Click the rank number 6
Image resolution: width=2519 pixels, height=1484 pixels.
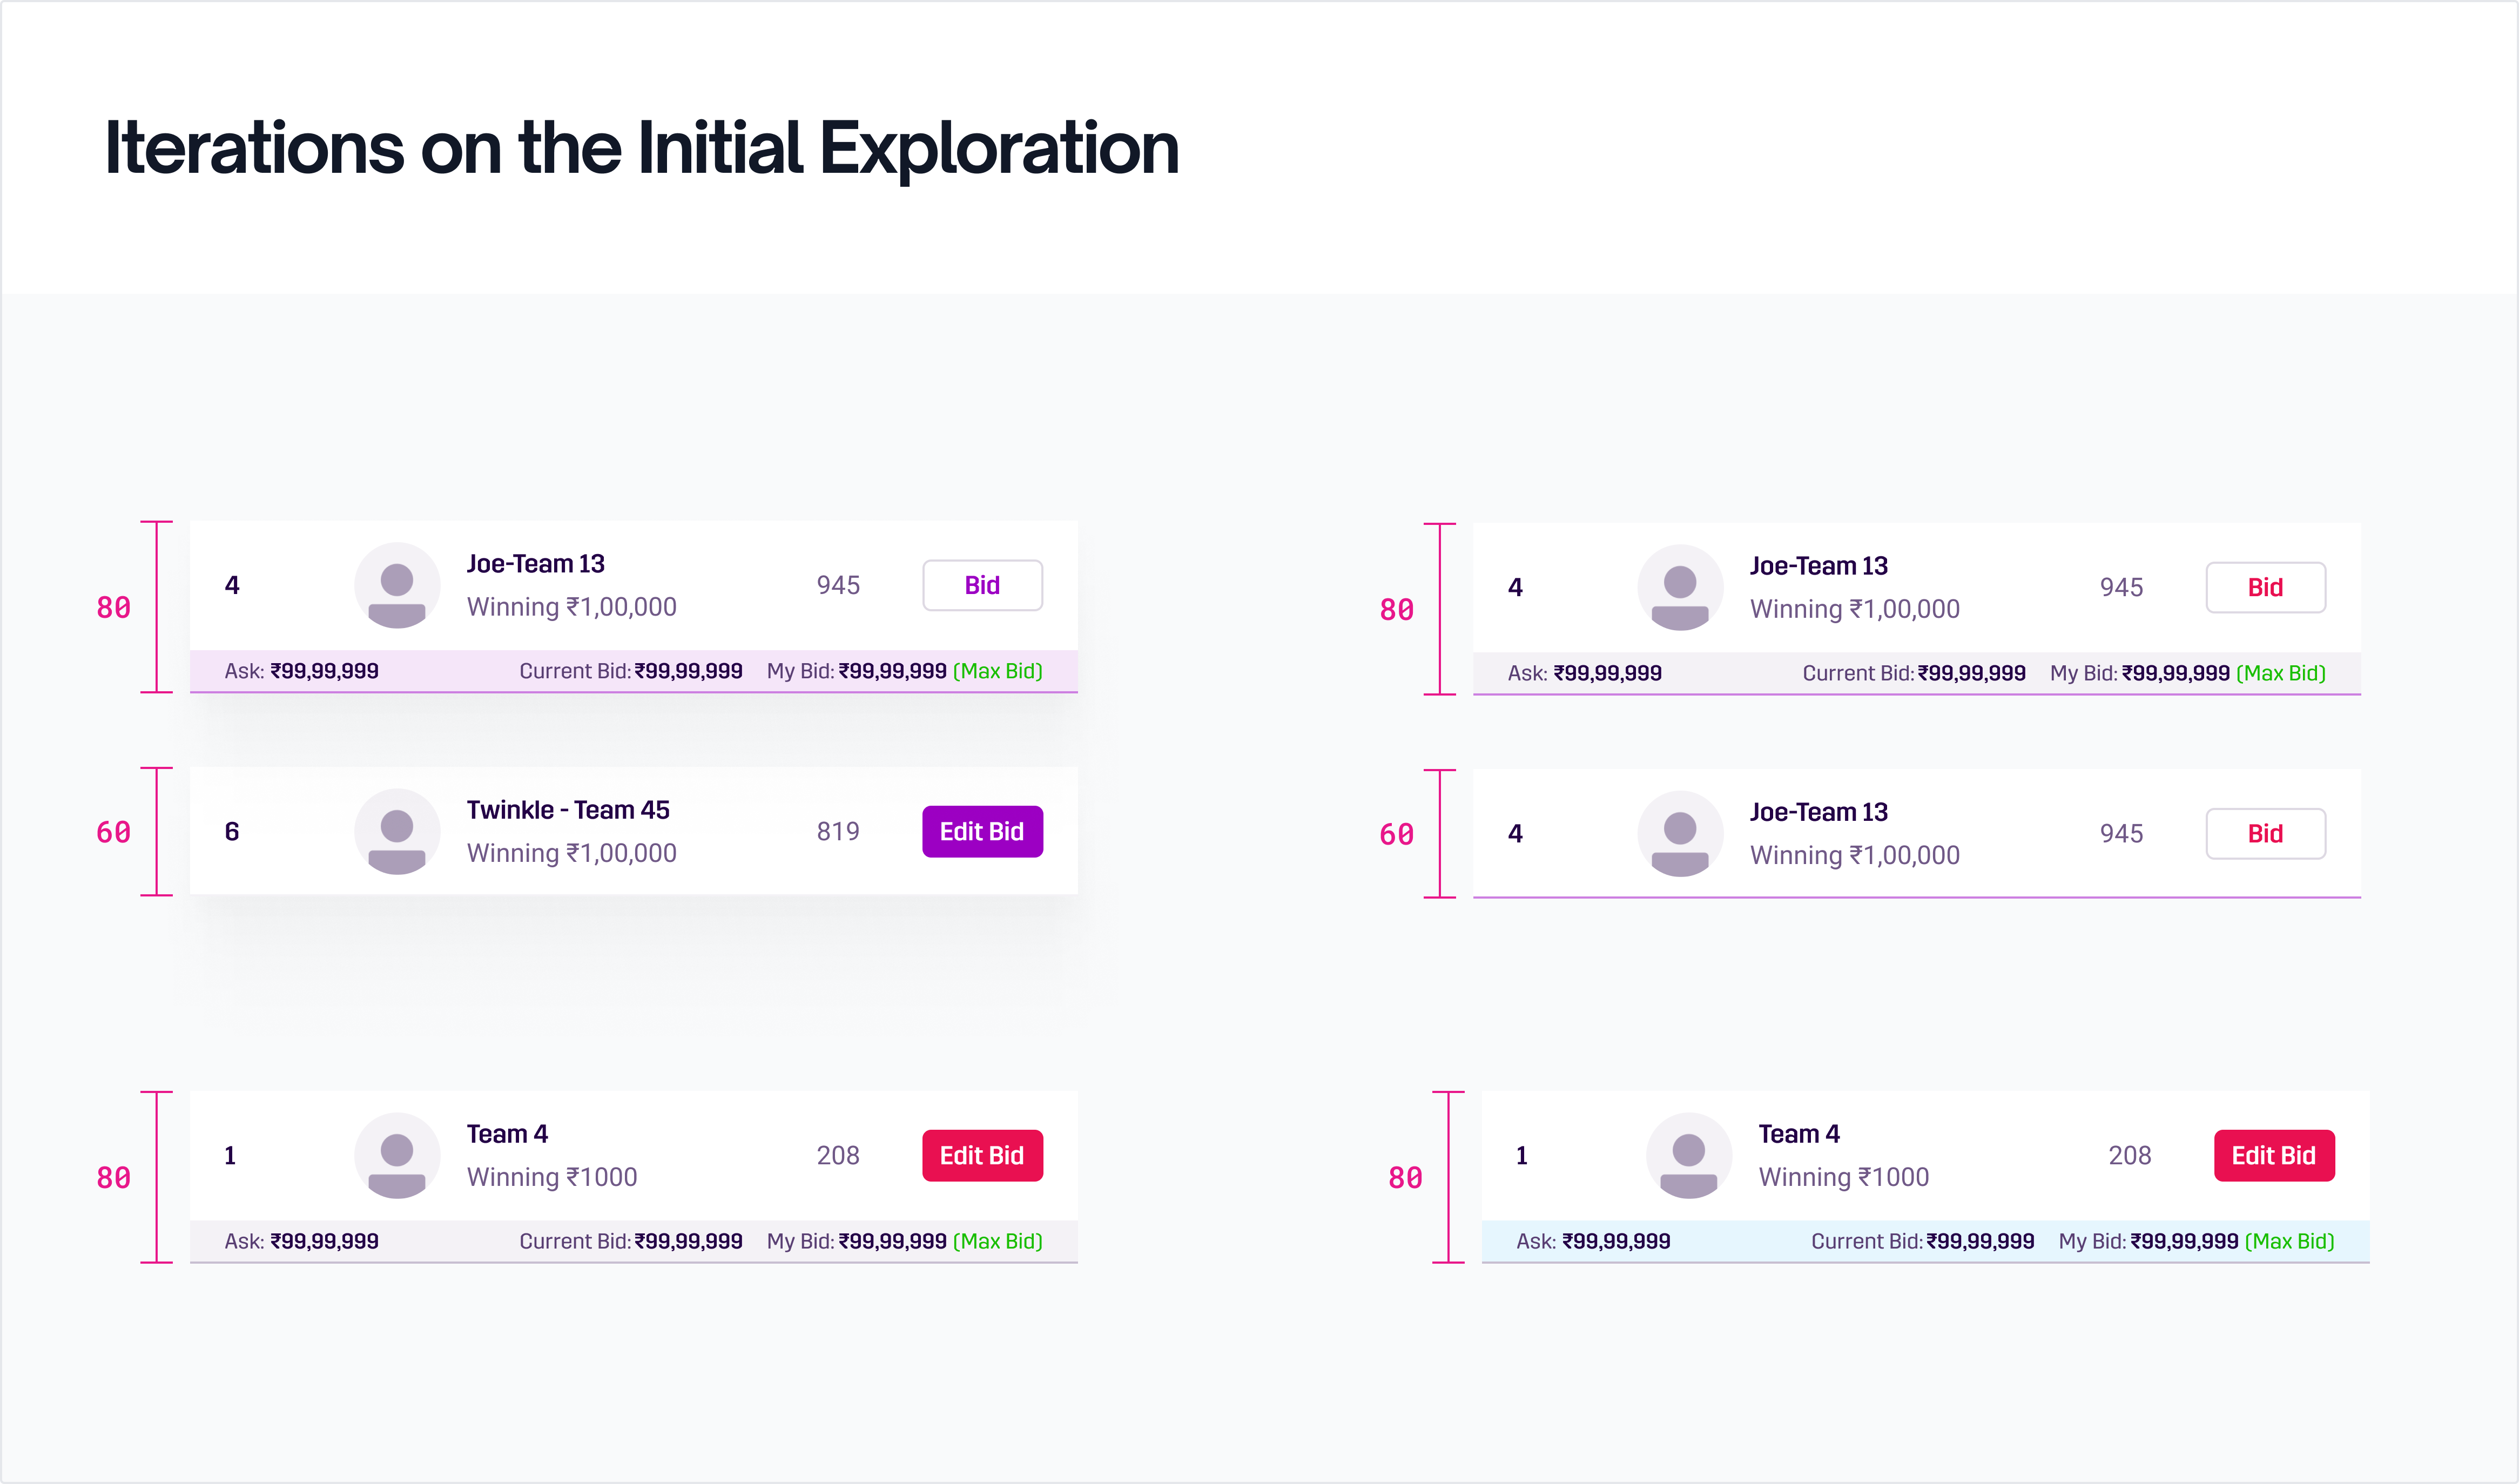point(232,832)
